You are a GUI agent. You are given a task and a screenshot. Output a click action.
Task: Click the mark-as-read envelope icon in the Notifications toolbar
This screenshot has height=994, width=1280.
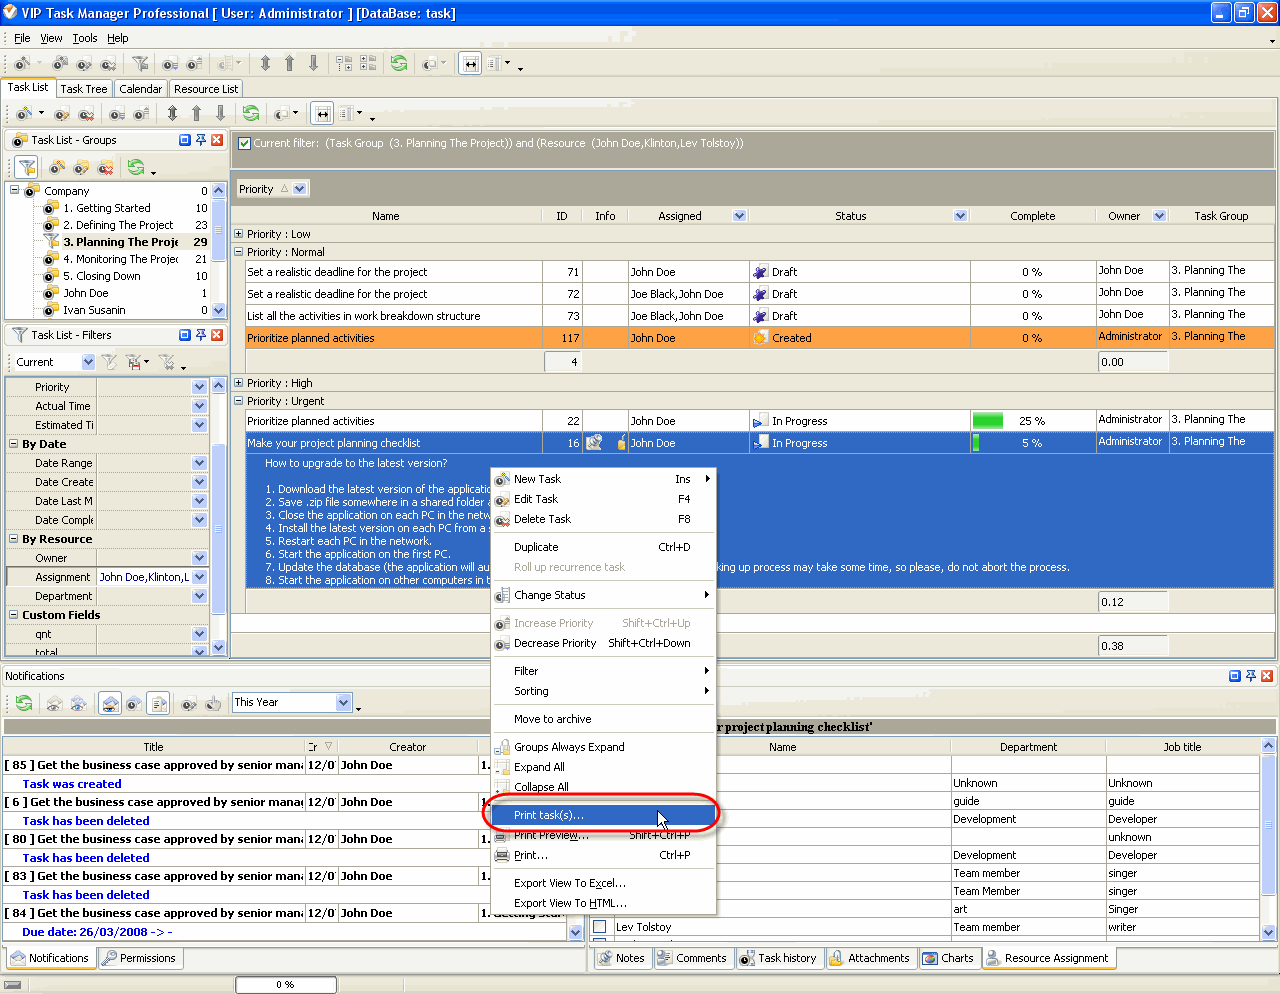click(55, 703)
